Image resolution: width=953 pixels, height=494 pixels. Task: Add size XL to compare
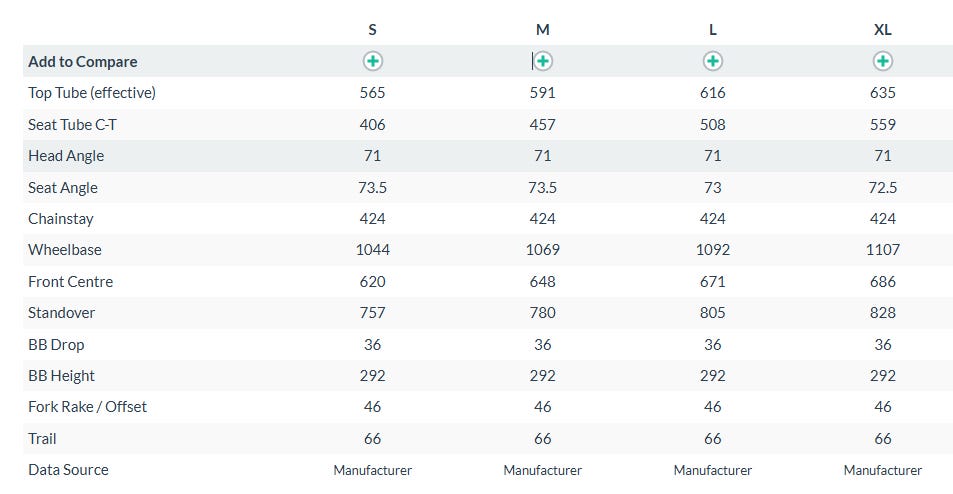click(883, 61)
